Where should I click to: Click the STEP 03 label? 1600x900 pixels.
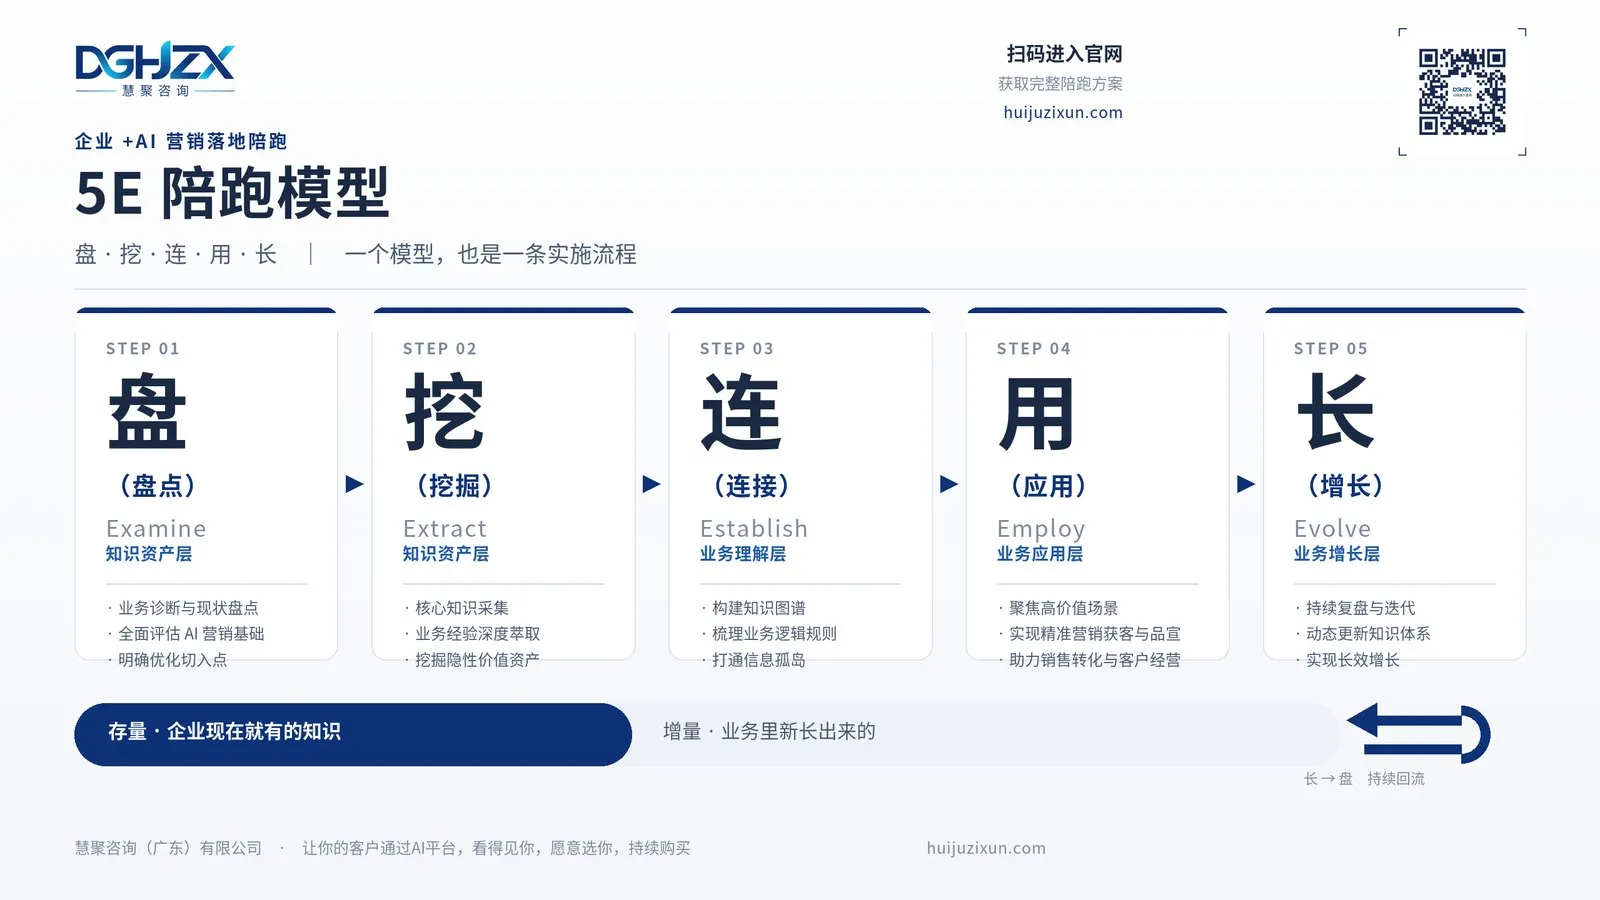[737, 349]
